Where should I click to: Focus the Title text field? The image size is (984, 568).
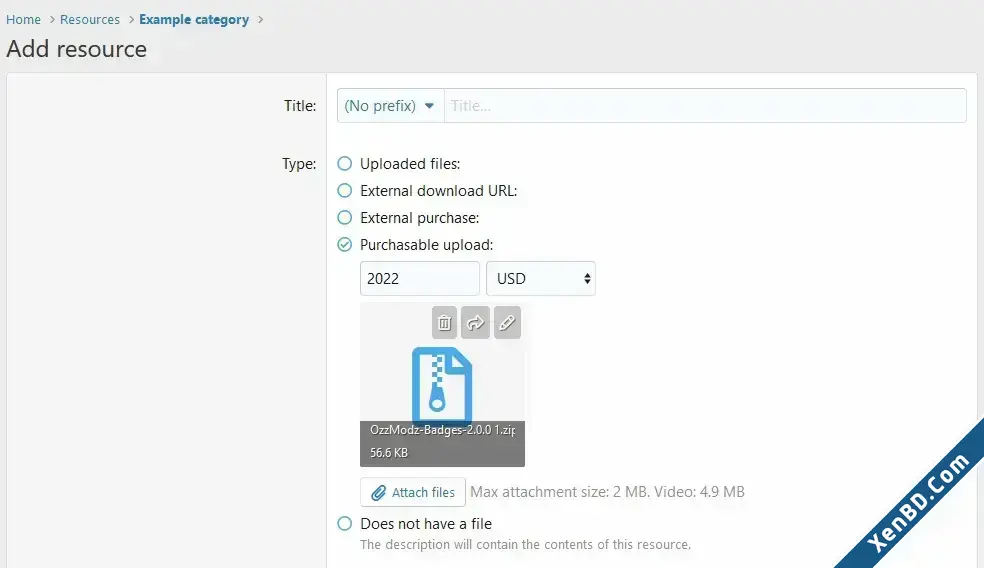pos(705,105)
